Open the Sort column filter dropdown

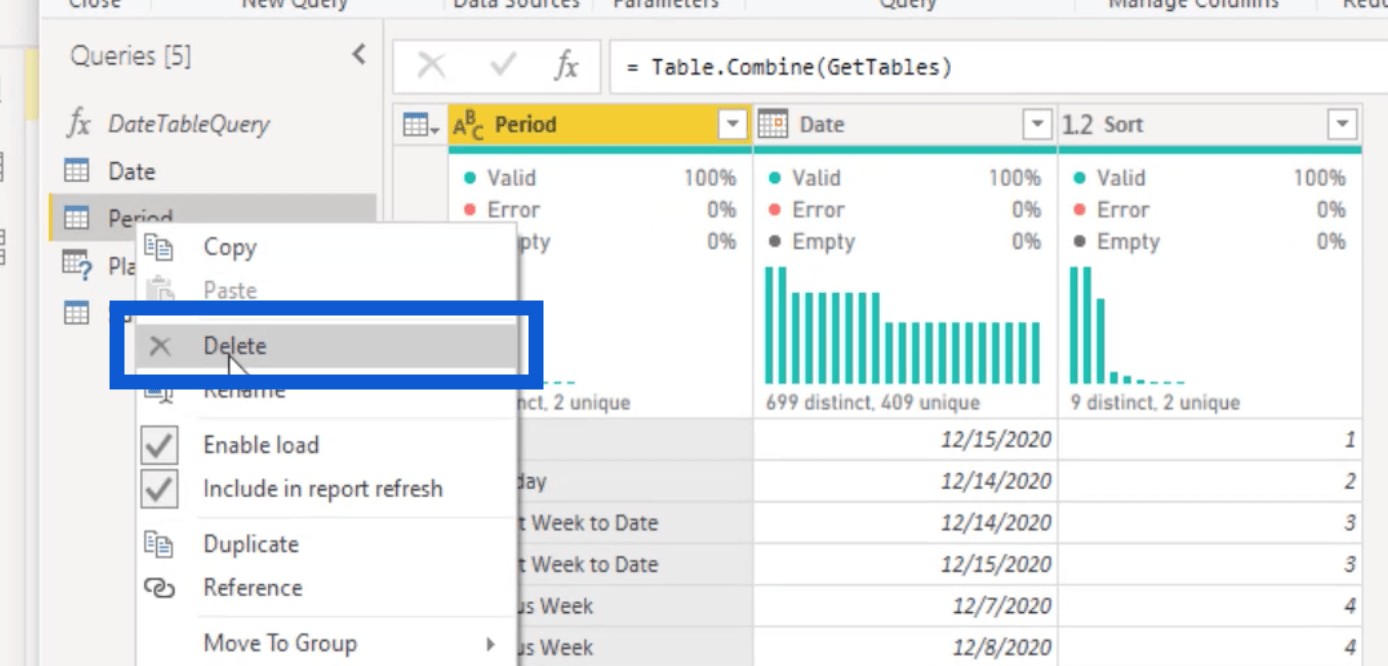pos(1341,125)
